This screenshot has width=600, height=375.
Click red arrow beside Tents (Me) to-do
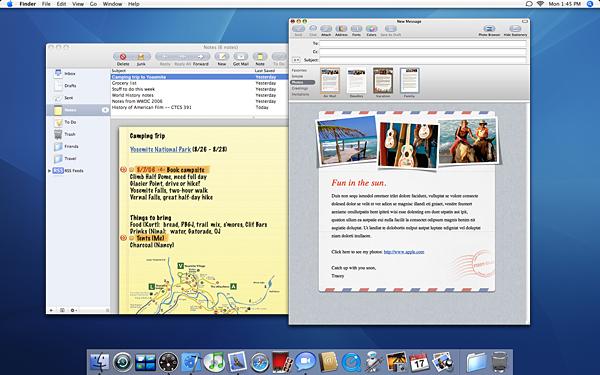pyautogui.click(x=123, y=238)
